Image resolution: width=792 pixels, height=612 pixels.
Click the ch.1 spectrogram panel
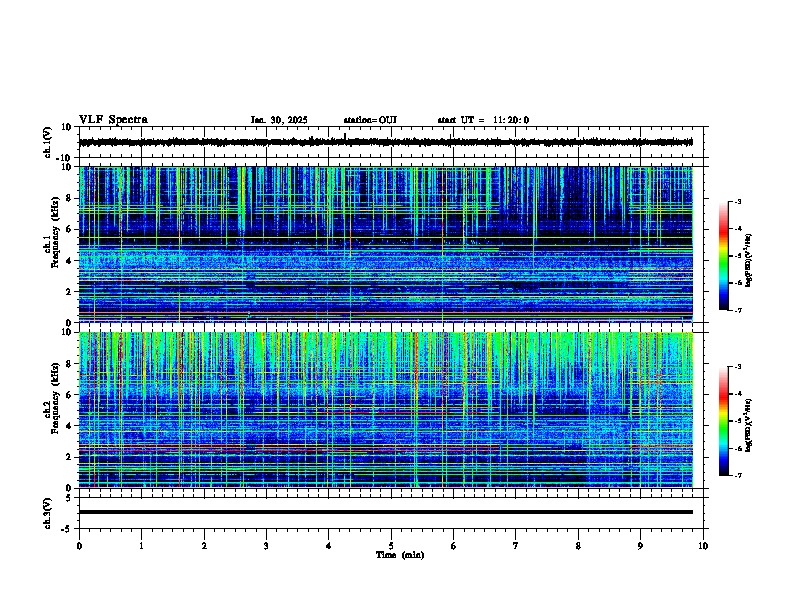click(386, 244)
